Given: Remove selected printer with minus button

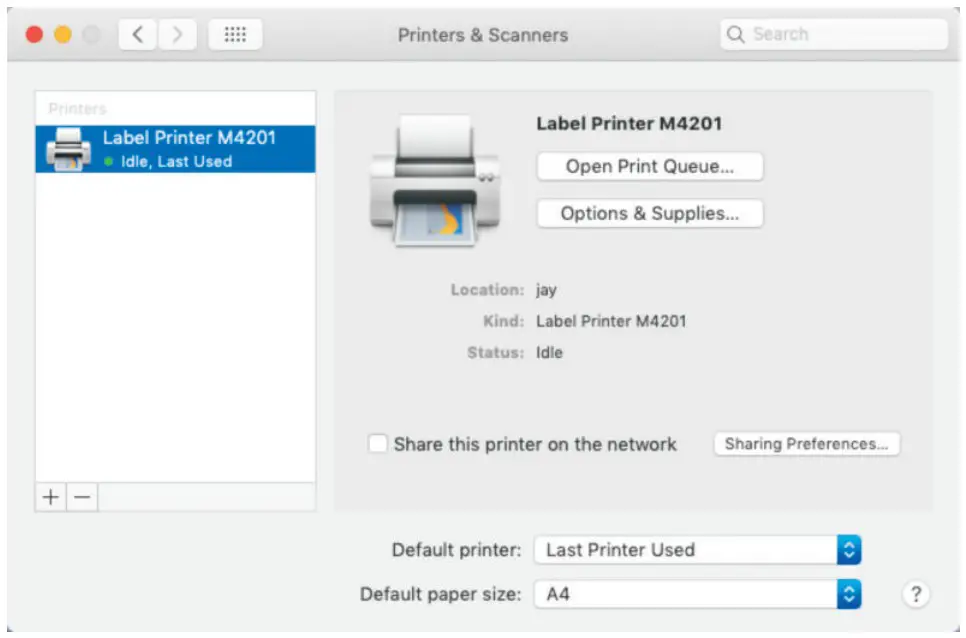Looking at the screenshot, I should [82, 497].
